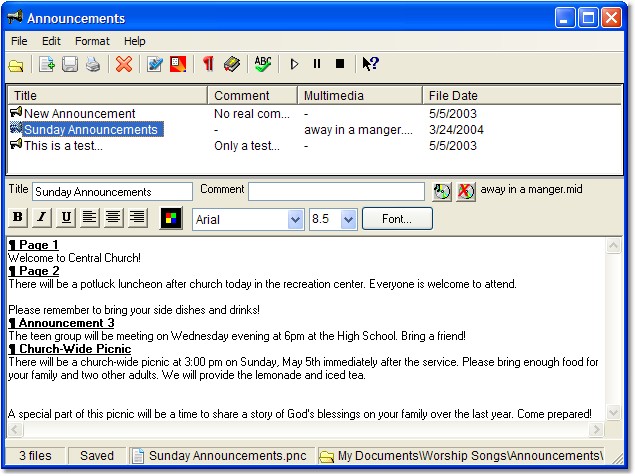Activate the What's This help pointer
635x476 pixels.
point(371,64)
